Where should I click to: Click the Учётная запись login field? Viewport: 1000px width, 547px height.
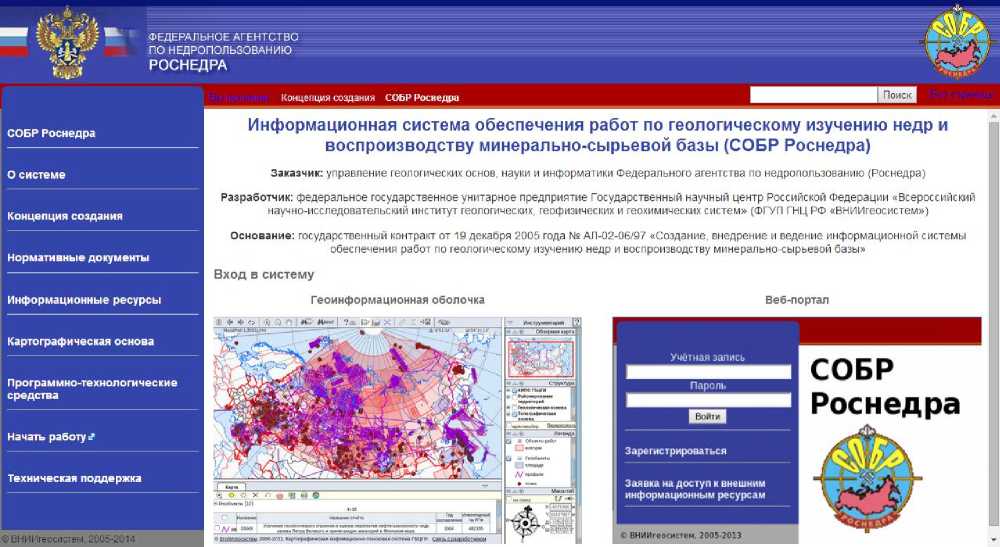(x=708, y=372)
